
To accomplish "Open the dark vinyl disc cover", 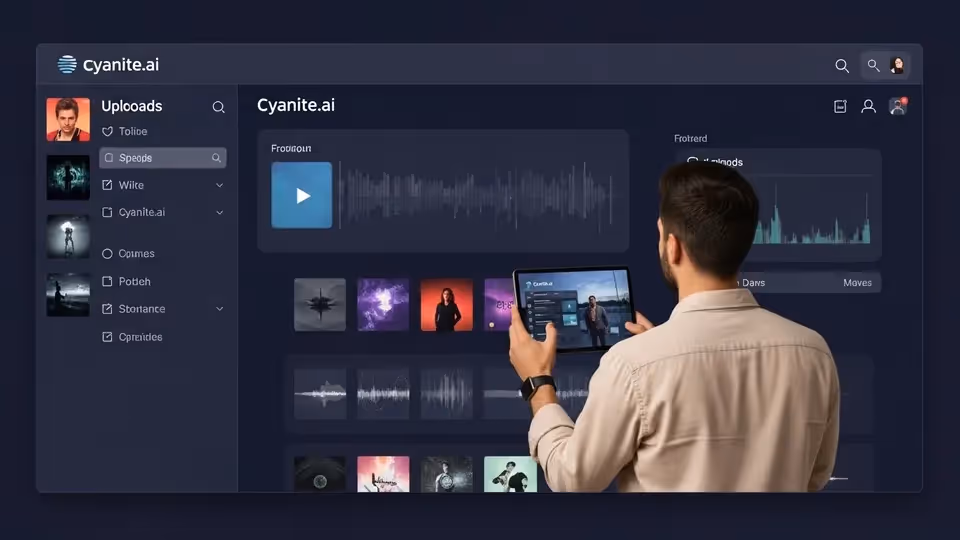I will (320, 474).
